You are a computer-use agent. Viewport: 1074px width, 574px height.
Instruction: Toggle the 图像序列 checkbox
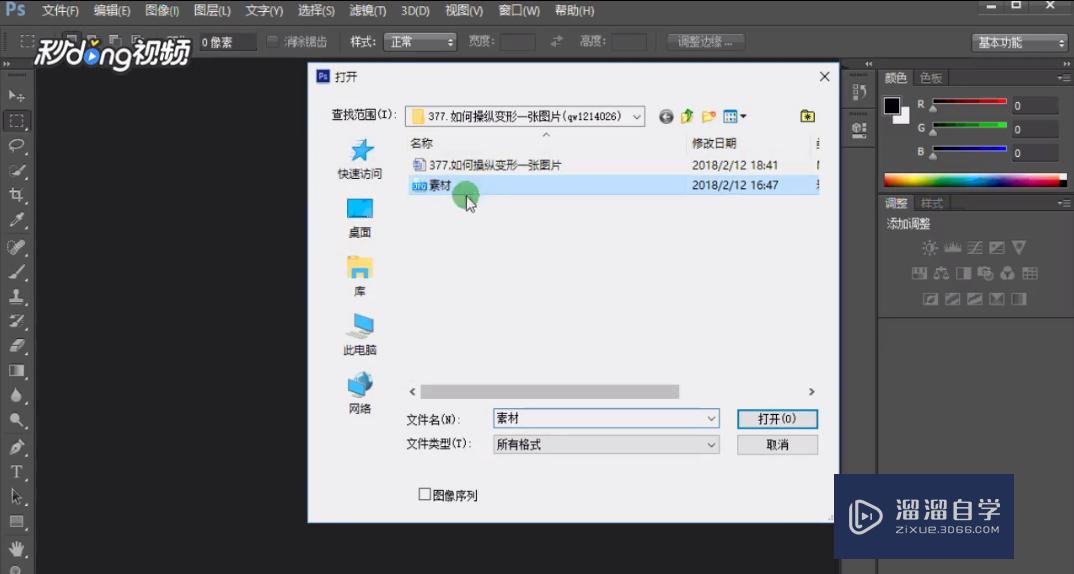click(425, 494)
